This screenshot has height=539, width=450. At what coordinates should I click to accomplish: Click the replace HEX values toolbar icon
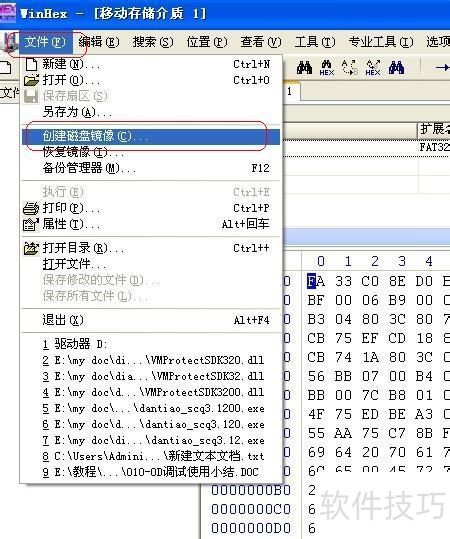point(373,68)
